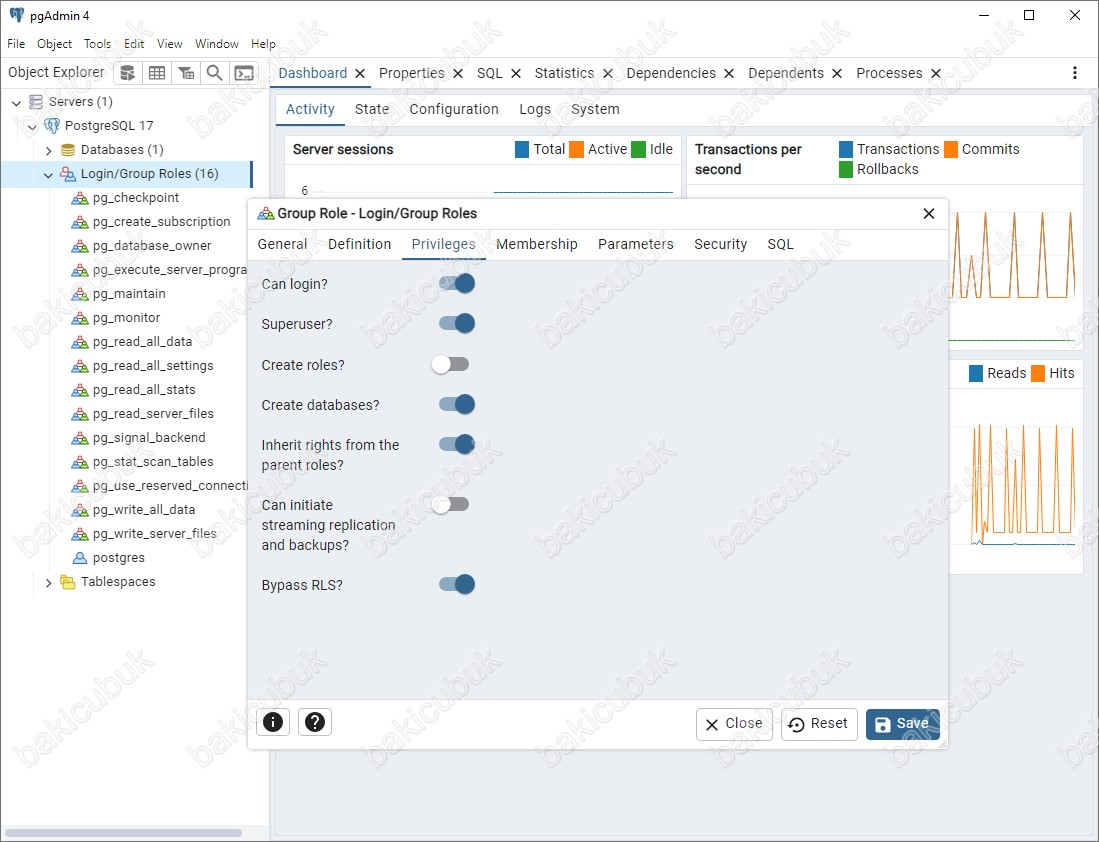The width and height of the screenshot is (1099, 842).
Task: Collapse the PostgreSQL 17 server node
Action: pos(32,127)
